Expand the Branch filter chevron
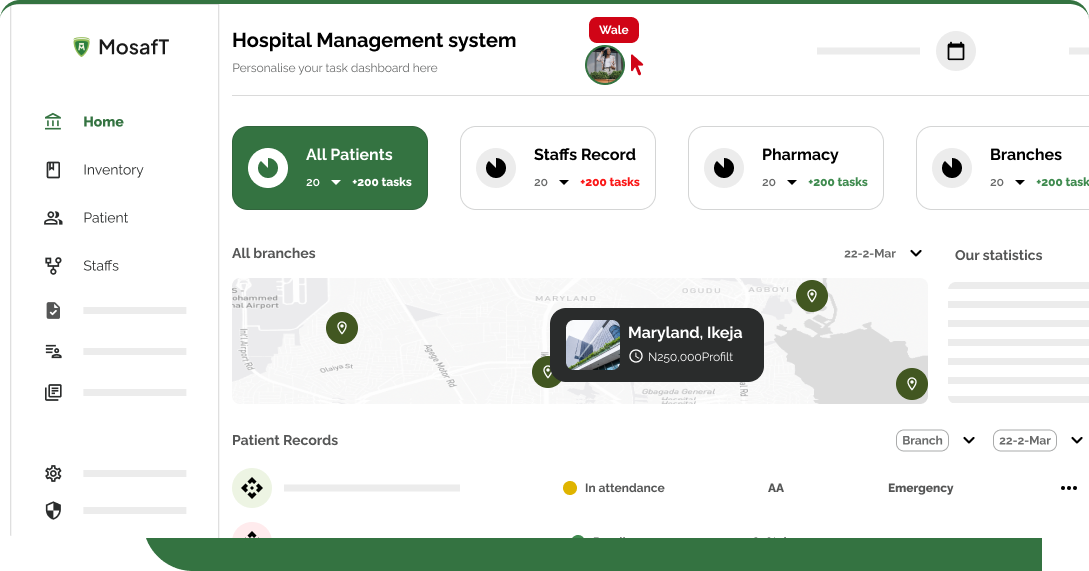The height and width of the screenshot is (571, 1089). coord(969,440)
